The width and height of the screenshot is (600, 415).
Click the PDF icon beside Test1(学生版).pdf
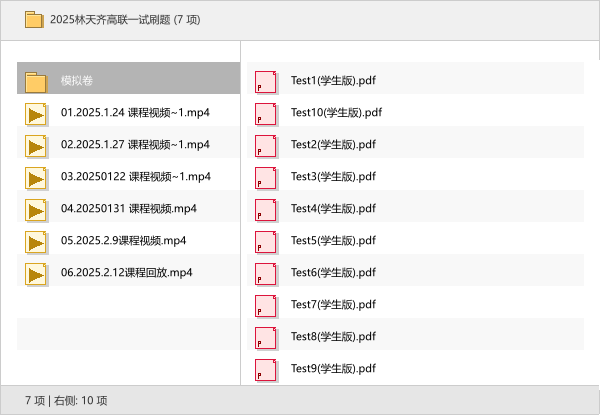[x=265, y=81]
